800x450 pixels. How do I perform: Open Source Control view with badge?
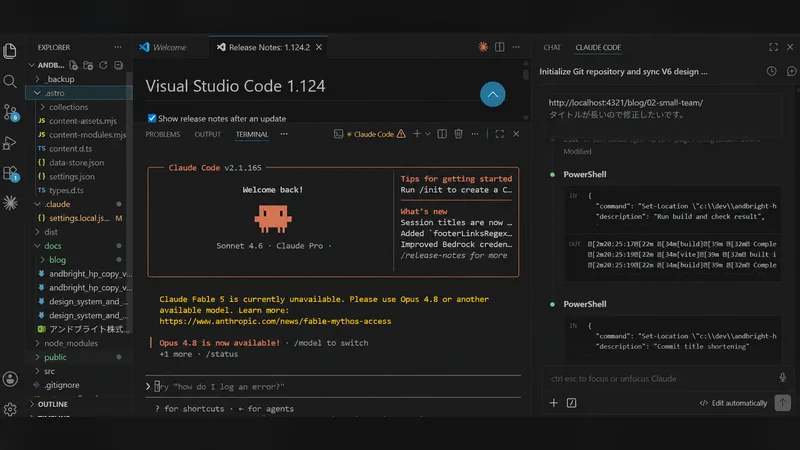click(11, 112)
